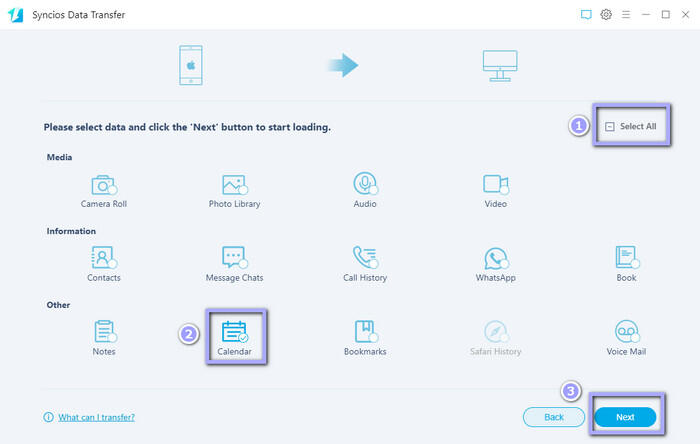
Task: Open the 'What can I transfer?' link
Action: [96, 417]
